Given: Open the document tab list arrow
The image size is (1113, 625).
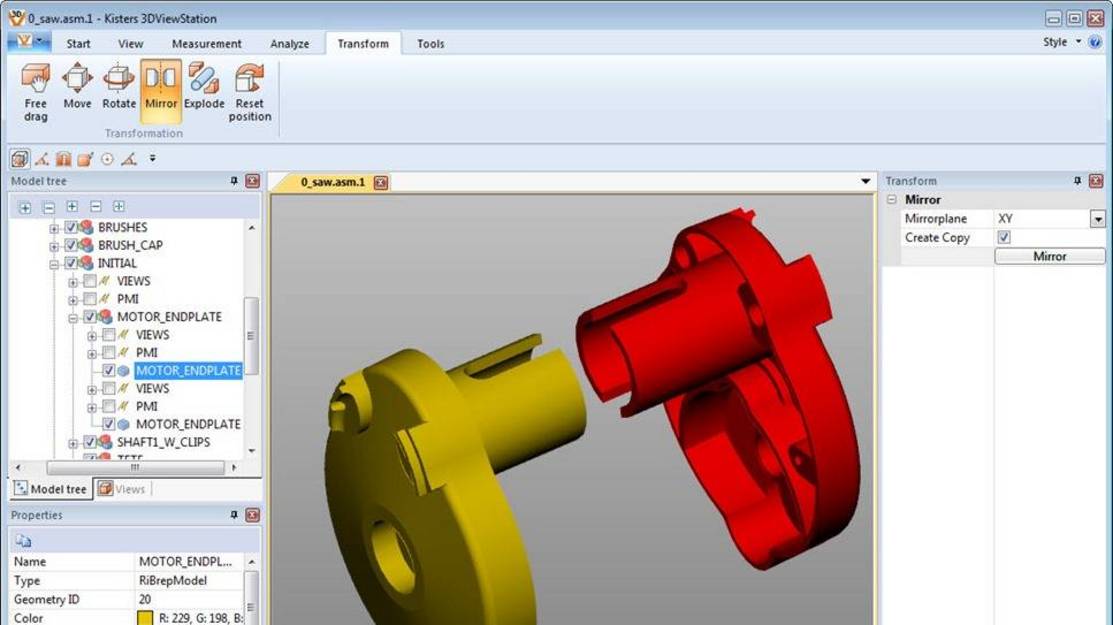Looking at the screenshot, I should click(x=865, y=182).
